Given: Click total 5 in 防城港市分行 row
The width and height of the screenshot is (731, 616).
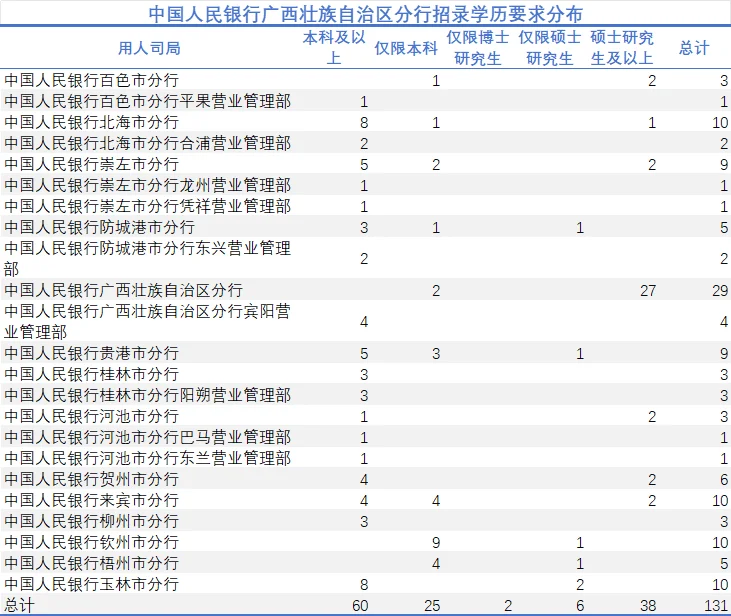Looking at the screenshot, I should (724, 228).
